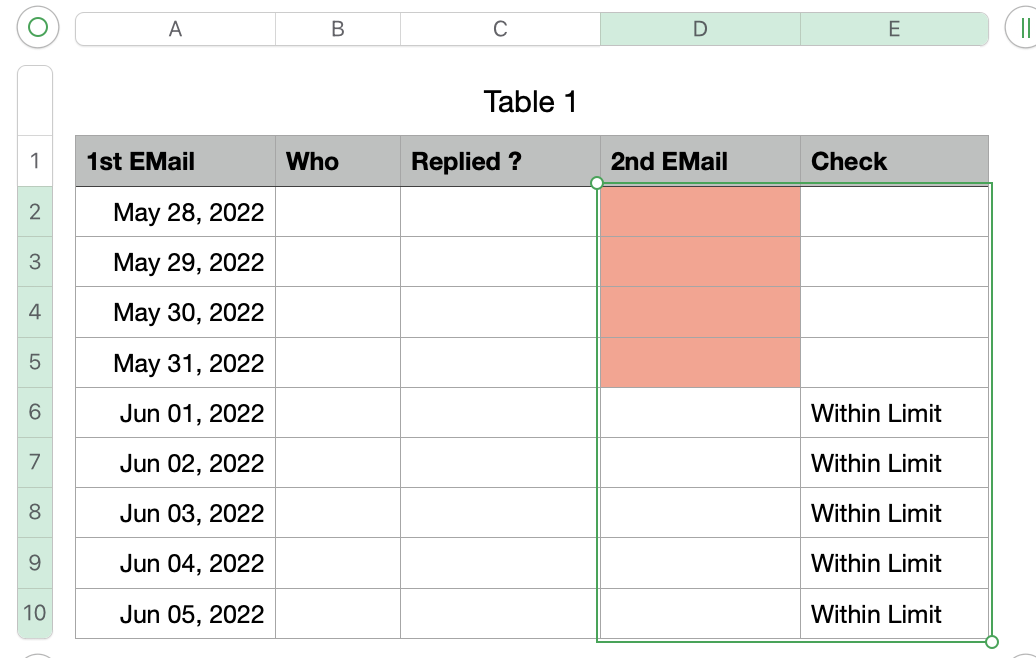Select row 1 header
This screenshot has width=1036, height=658.
tap(35, 161)
